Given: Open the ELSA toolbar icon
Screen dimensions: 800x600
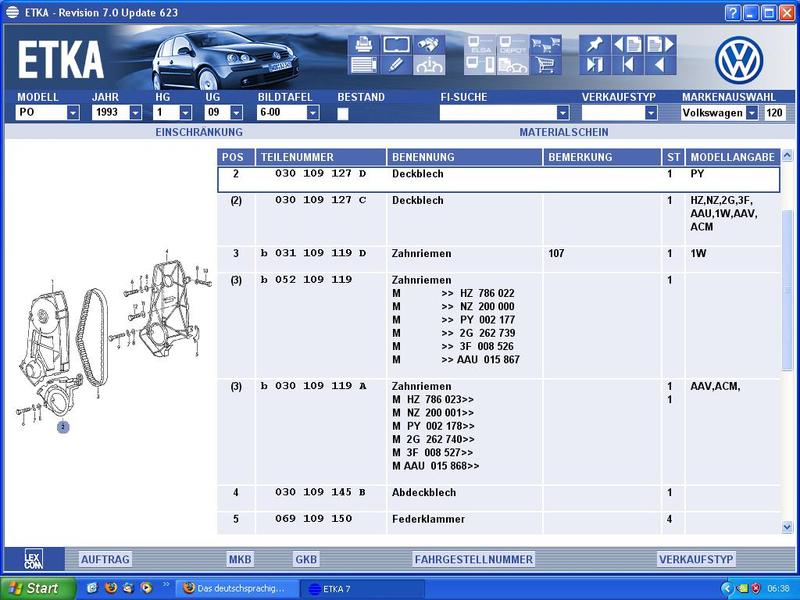Looking at the screenshot, I should [480, 44].
